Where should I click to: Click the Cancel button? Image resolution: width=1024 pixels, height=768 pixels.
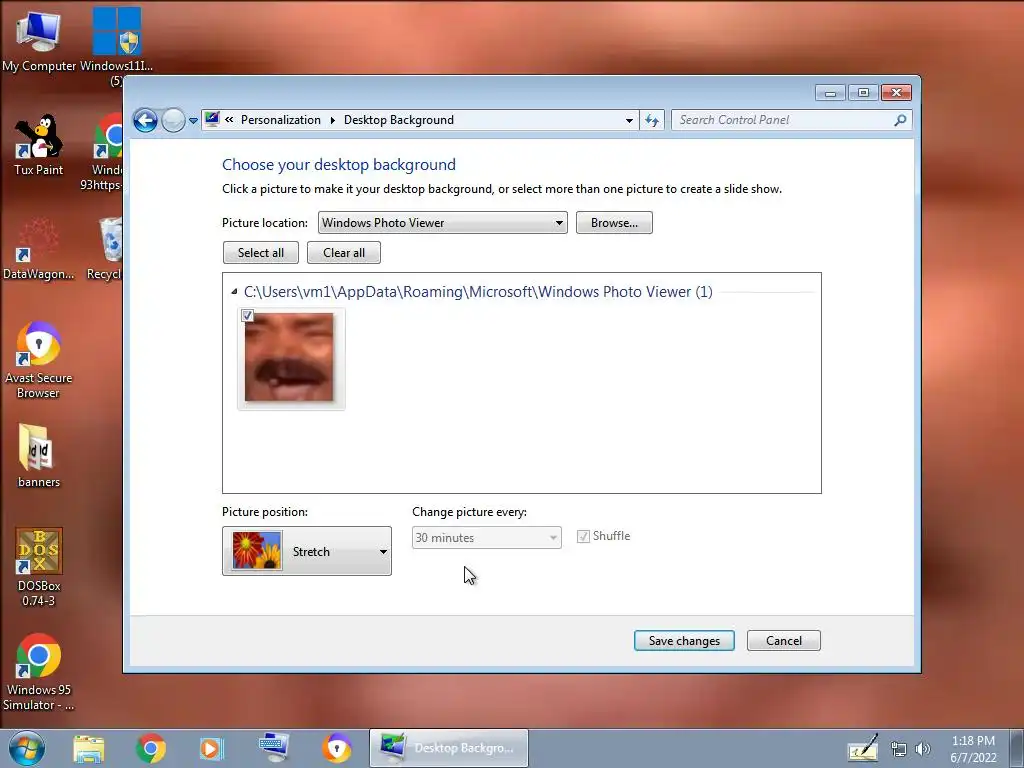coord(784,641)
